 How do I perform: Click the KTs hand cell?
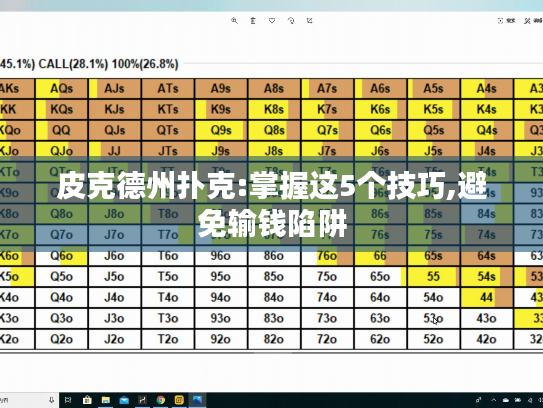tap(168, 109)
